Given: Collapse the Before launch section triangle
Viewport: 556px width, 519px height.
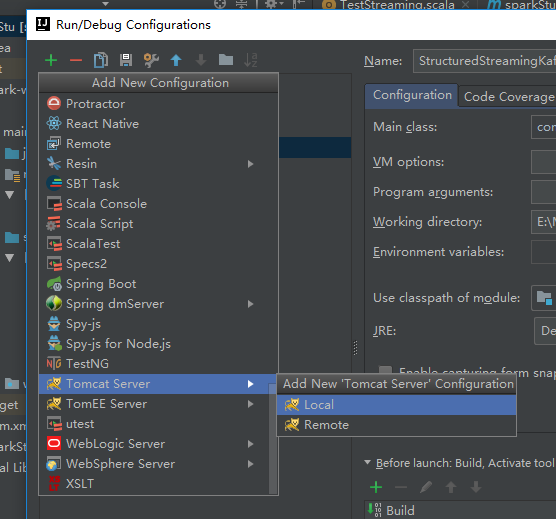Looking at the screenshot, I should [368, 462].
